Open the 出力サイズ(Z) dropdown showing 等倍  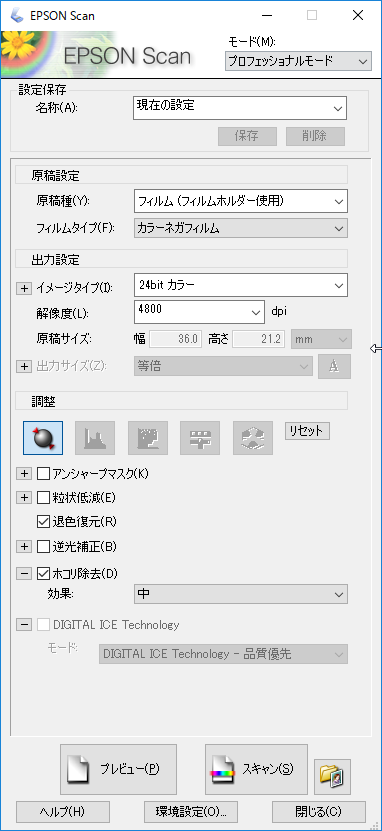click(223, 366)
